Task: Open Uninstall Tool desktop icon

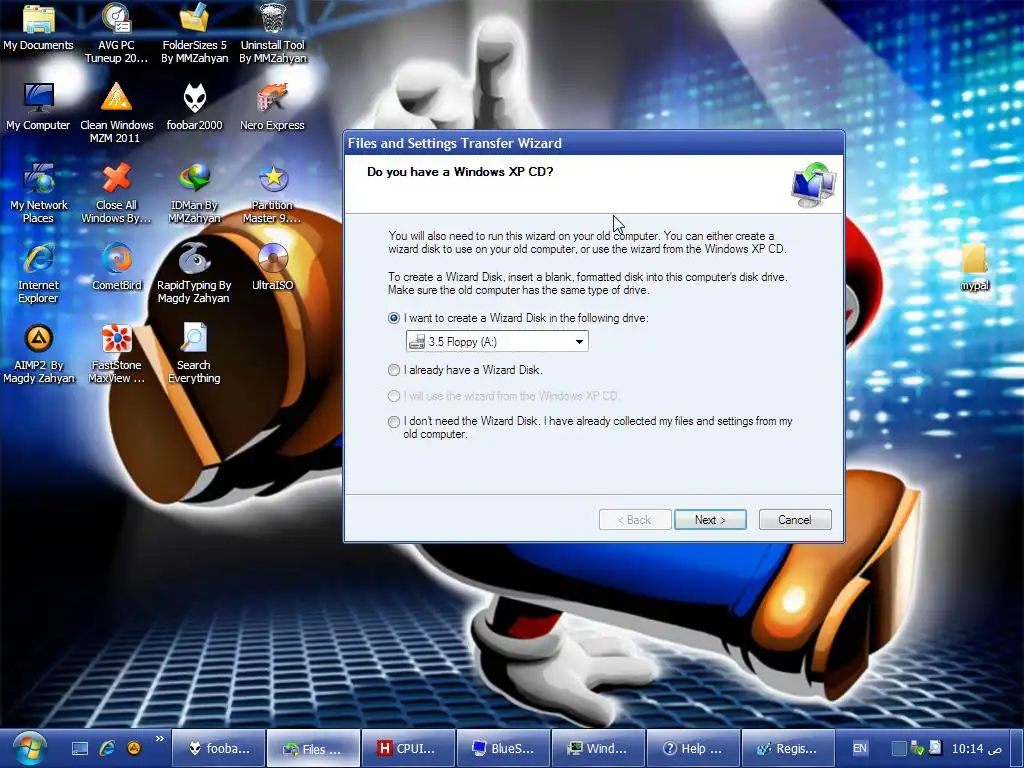Action: tap(272, 33)
